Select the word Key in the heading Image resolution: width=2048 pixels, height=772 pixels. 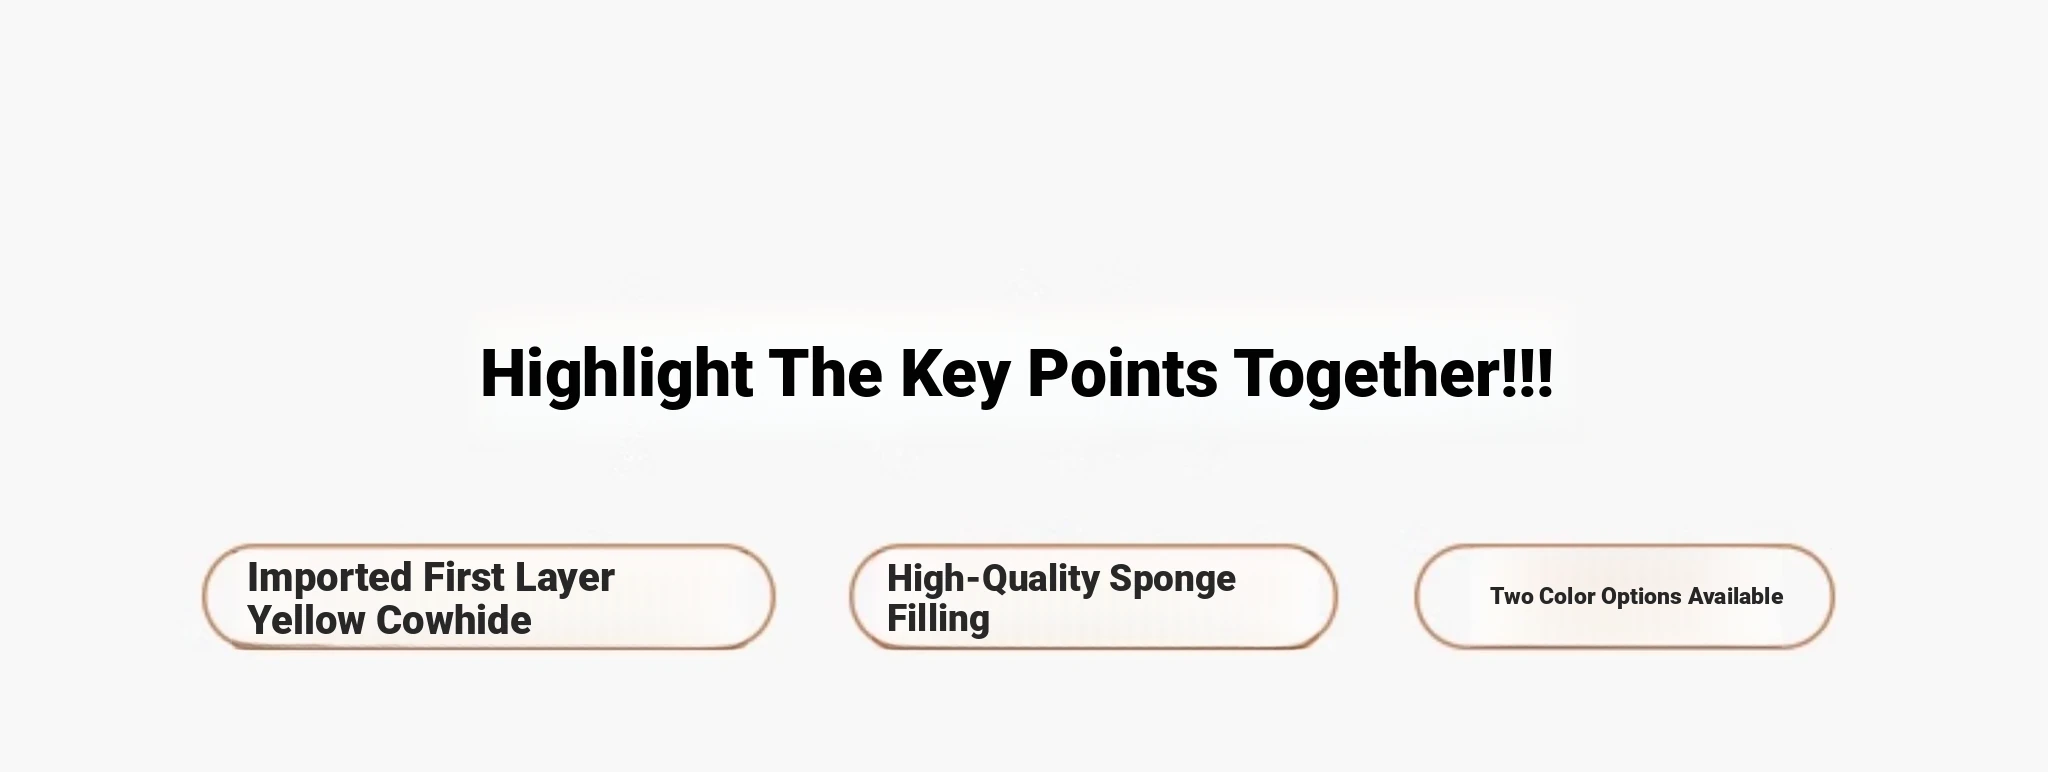(955, 374)
